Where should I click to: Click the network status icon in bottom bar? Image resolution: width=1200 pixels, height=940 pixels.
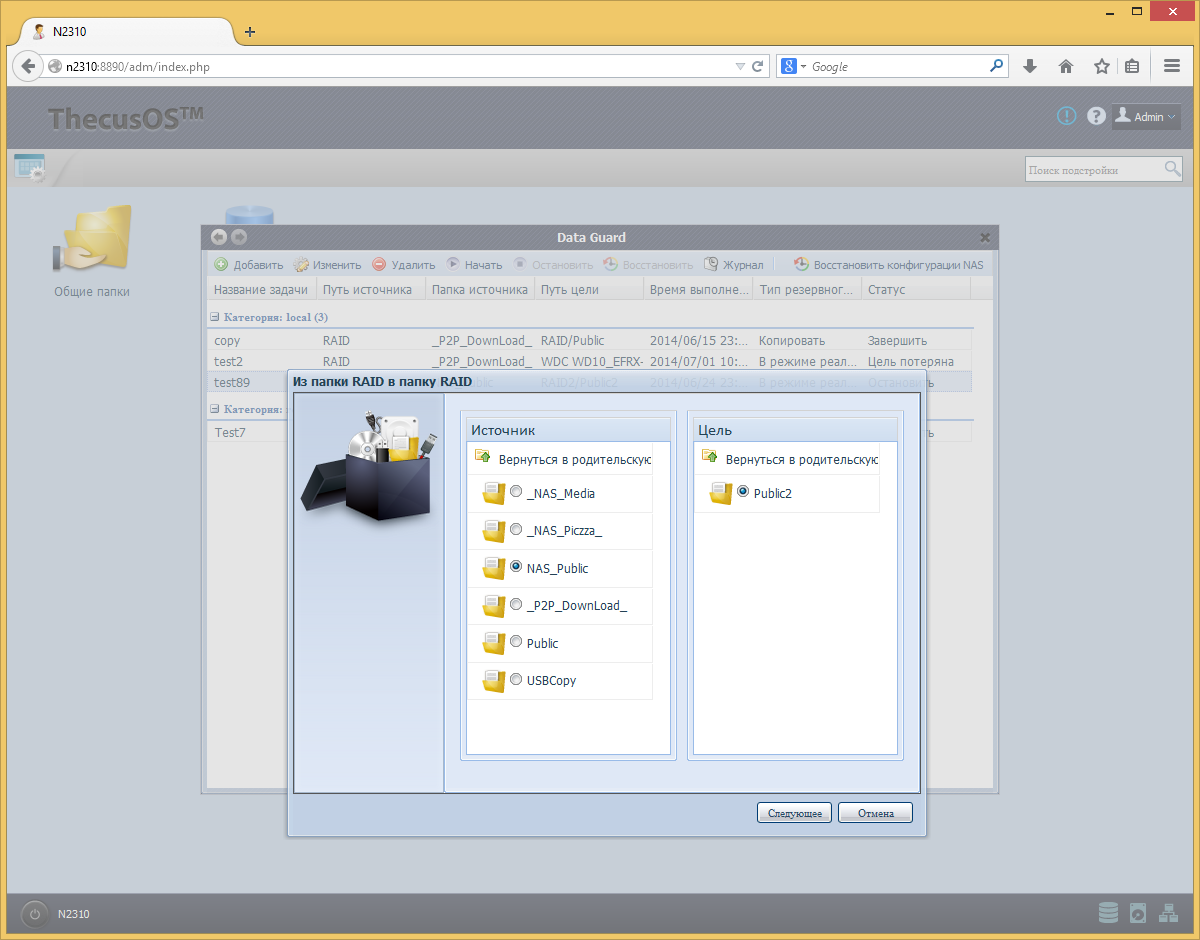pyautogui.click(x=1168, y=913)
